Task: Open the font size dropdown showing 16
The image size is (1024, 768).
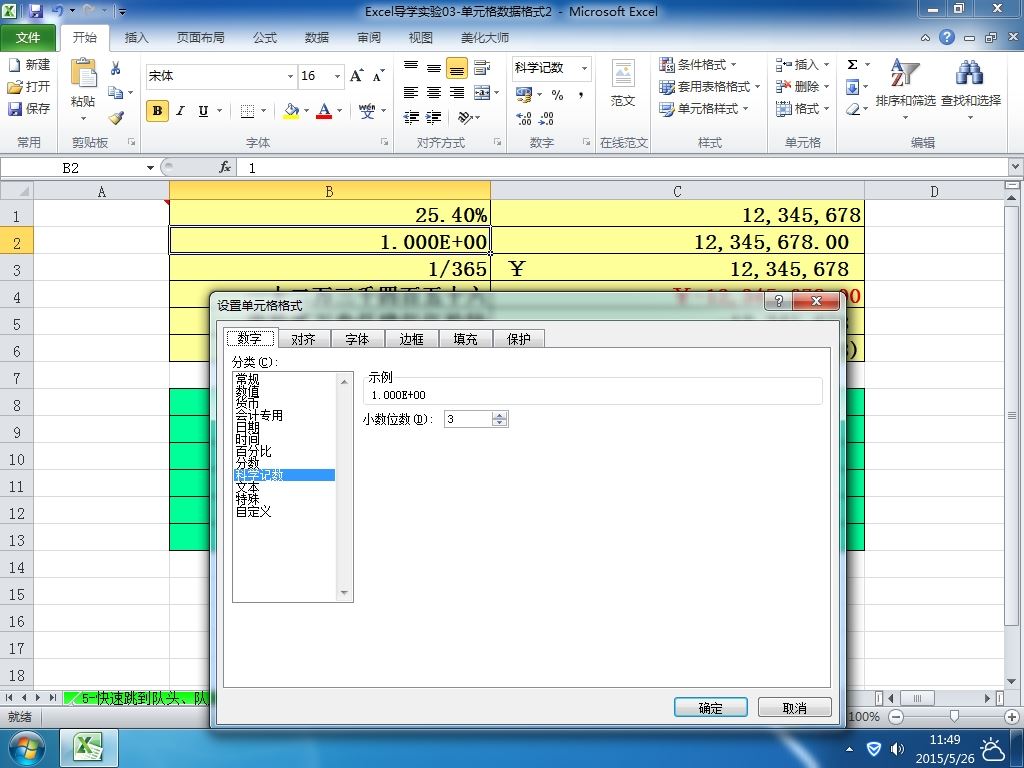Action: coord(338,76)
